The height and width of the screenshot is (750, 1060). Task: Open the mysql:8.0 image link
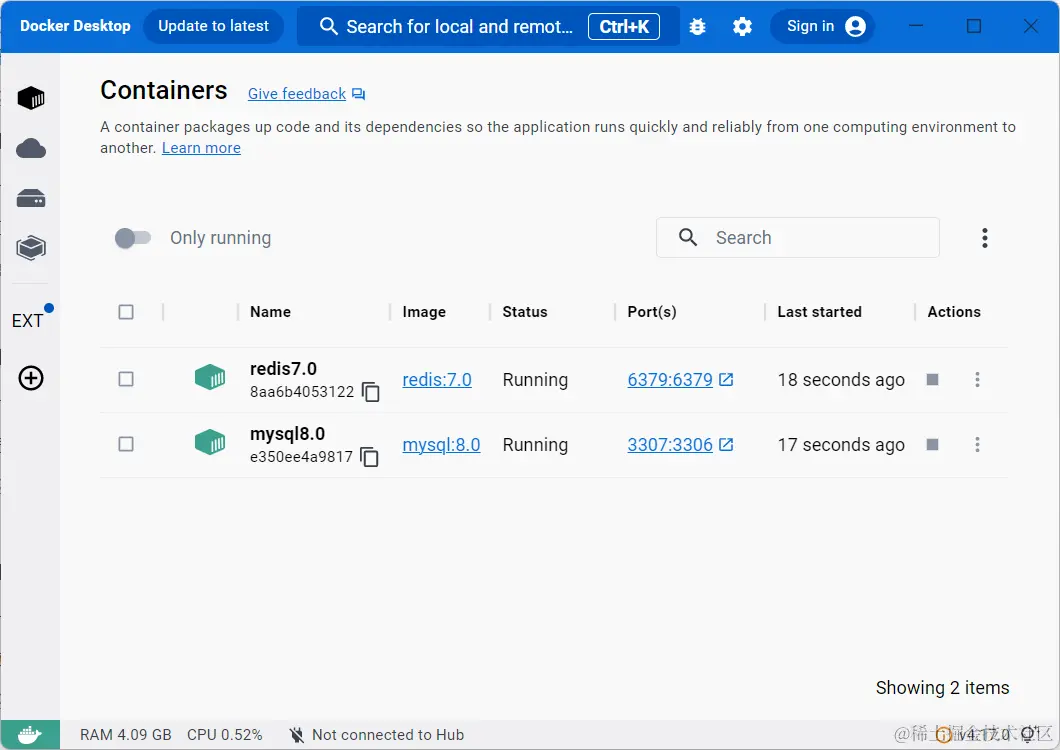[x=441, y=444]
